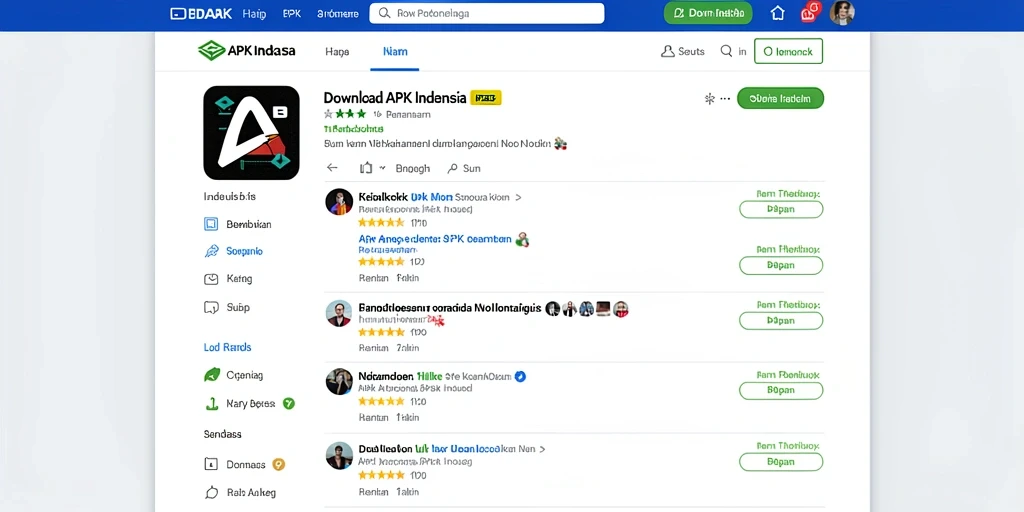Click the yellow badge next to title
This screenshot has width=1024, height=512.
(x=485, y=98)
